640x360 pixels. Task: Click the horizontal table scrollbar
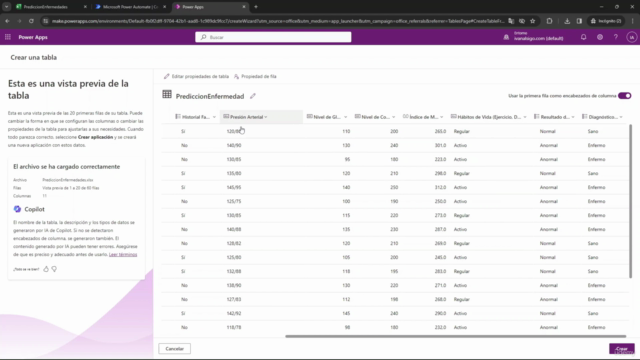(456, 336)
